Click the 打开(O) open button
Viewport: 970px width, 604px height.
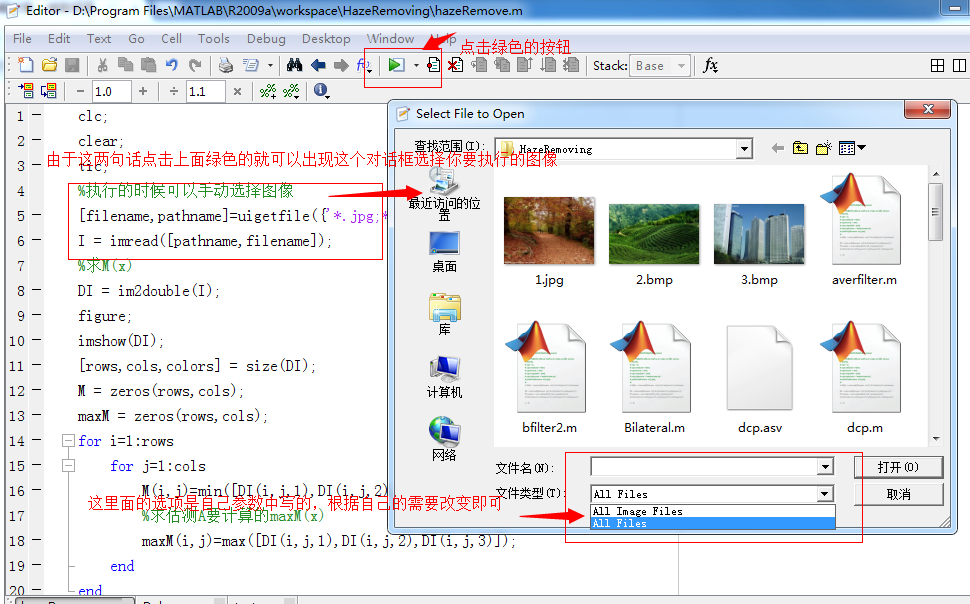point(898,467)
